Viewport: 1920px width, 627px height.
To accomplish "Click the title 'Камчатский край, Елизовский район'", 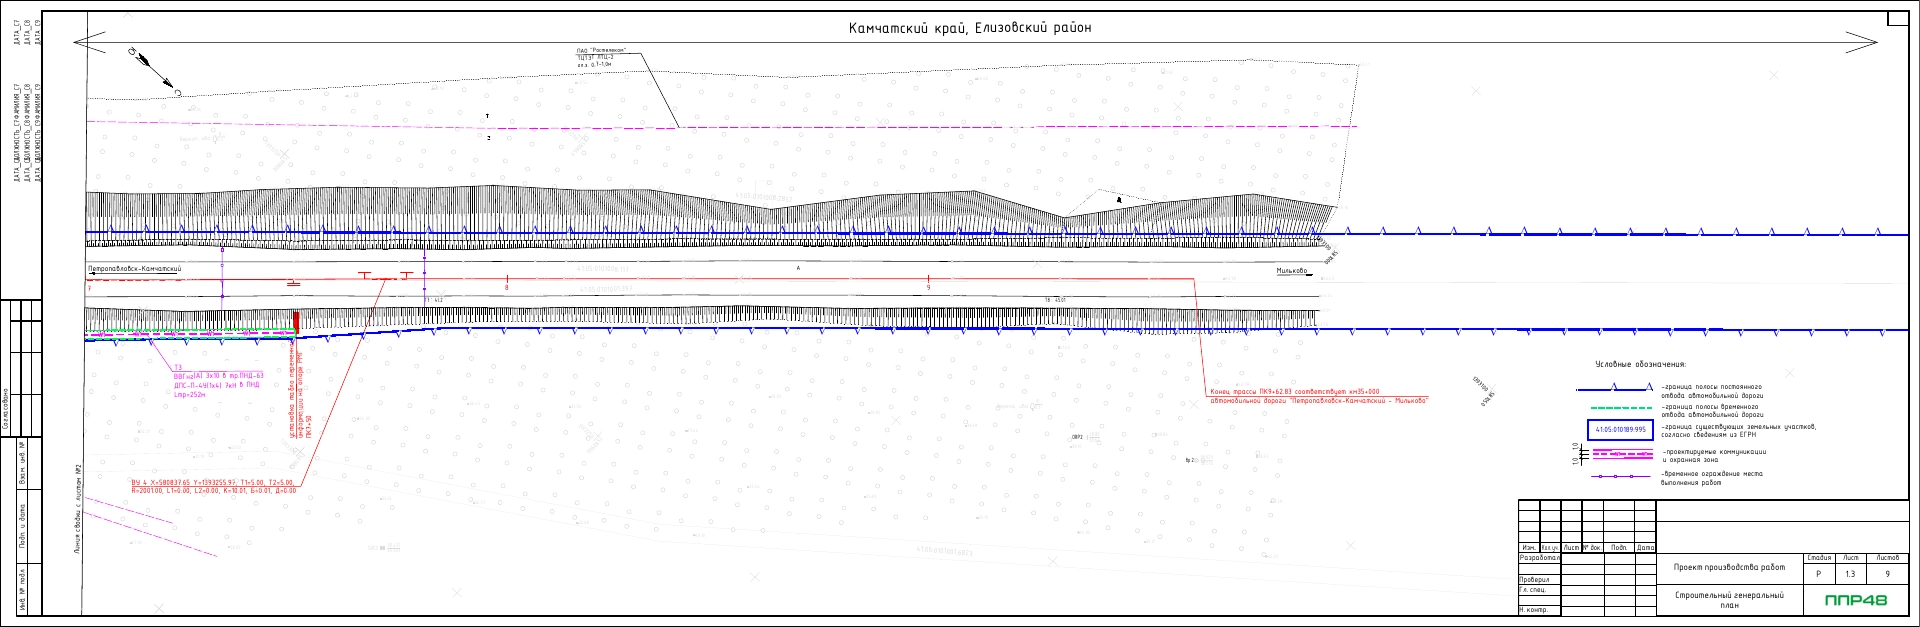I will click(x=970, y=28).
